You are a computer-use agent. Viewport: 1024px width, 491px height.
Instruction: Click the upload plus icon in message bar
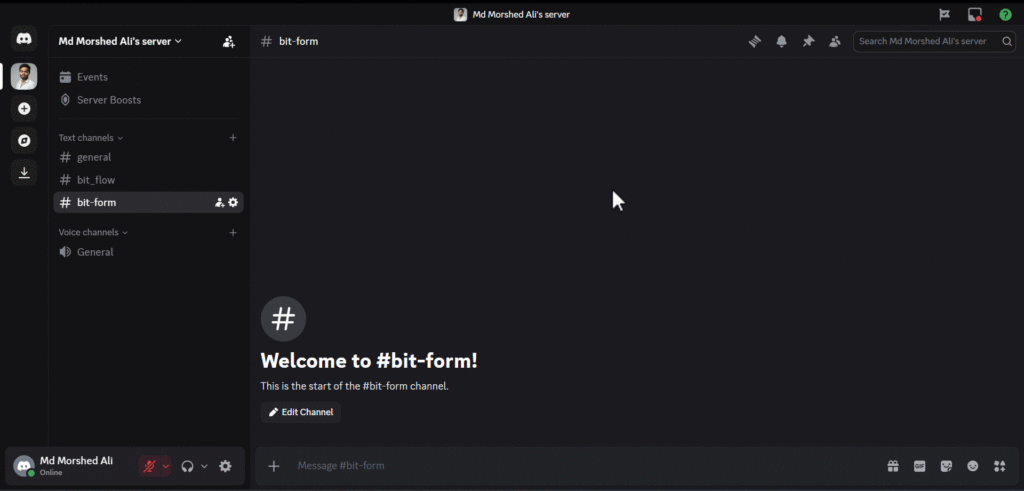tap(274, 466)
